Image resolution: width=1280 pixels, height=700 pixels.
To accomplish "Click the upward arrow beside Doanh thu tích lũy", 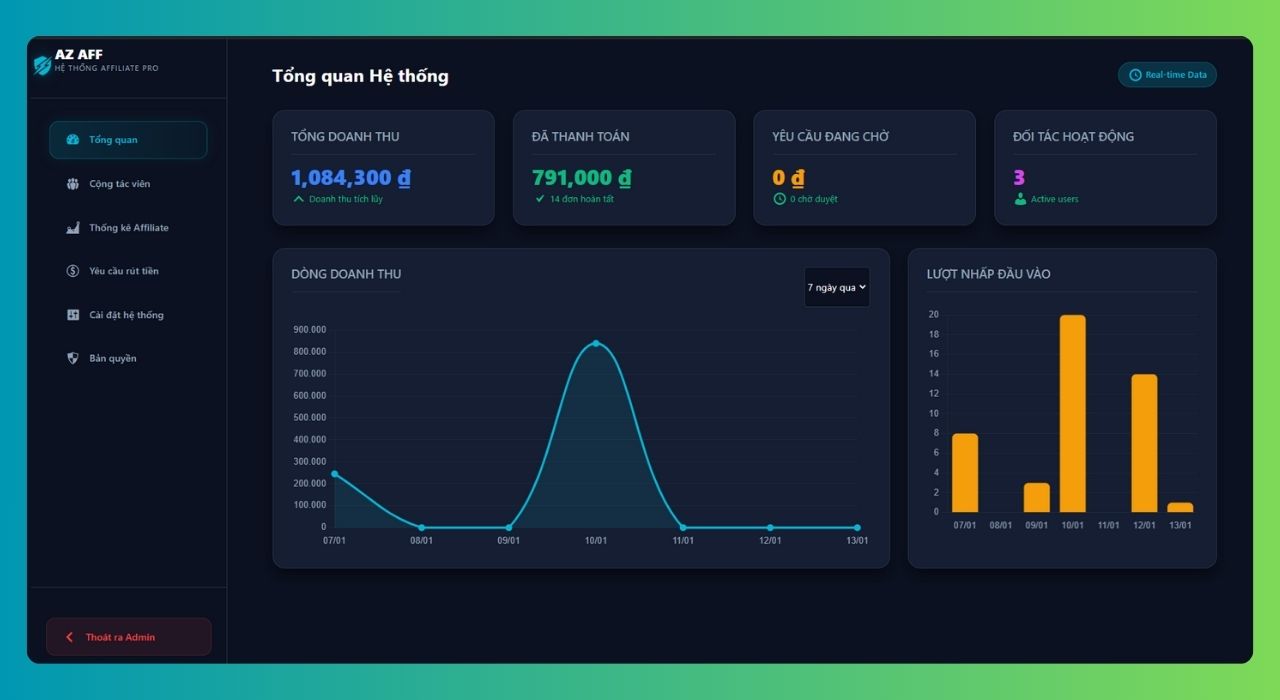I will coord(297,199).
